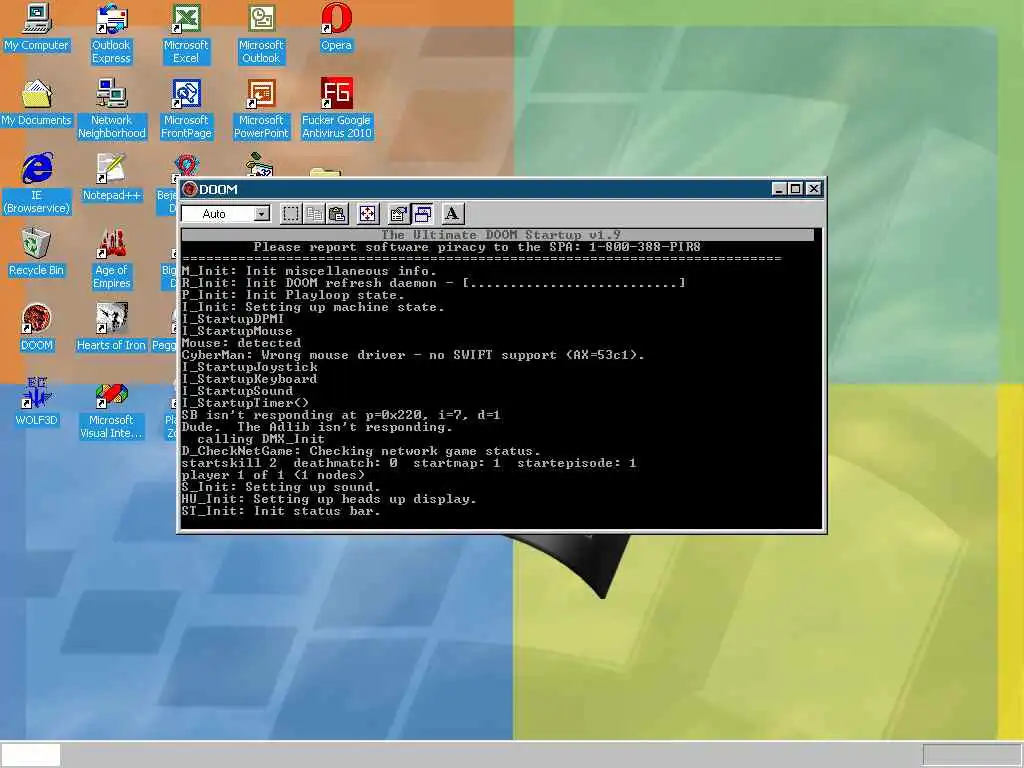Select the Microsoft PowerPoint desktop icon

pyautogui.click(x=261, y=109)
